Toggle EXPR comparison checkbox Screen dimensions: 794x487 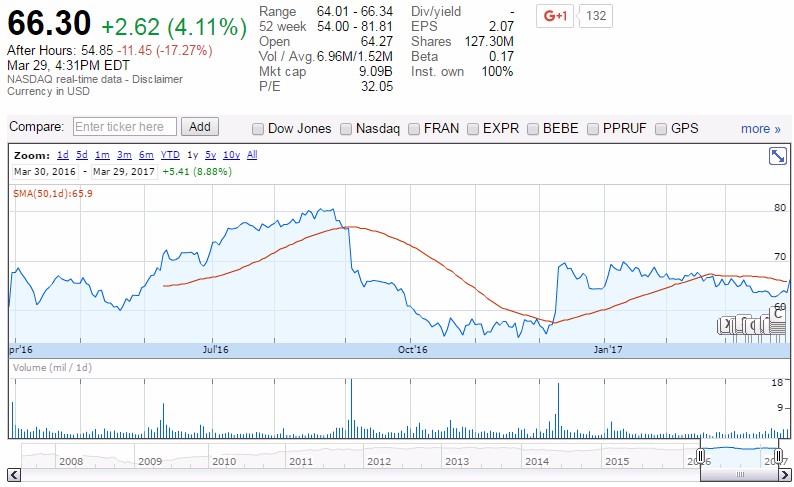473,129
